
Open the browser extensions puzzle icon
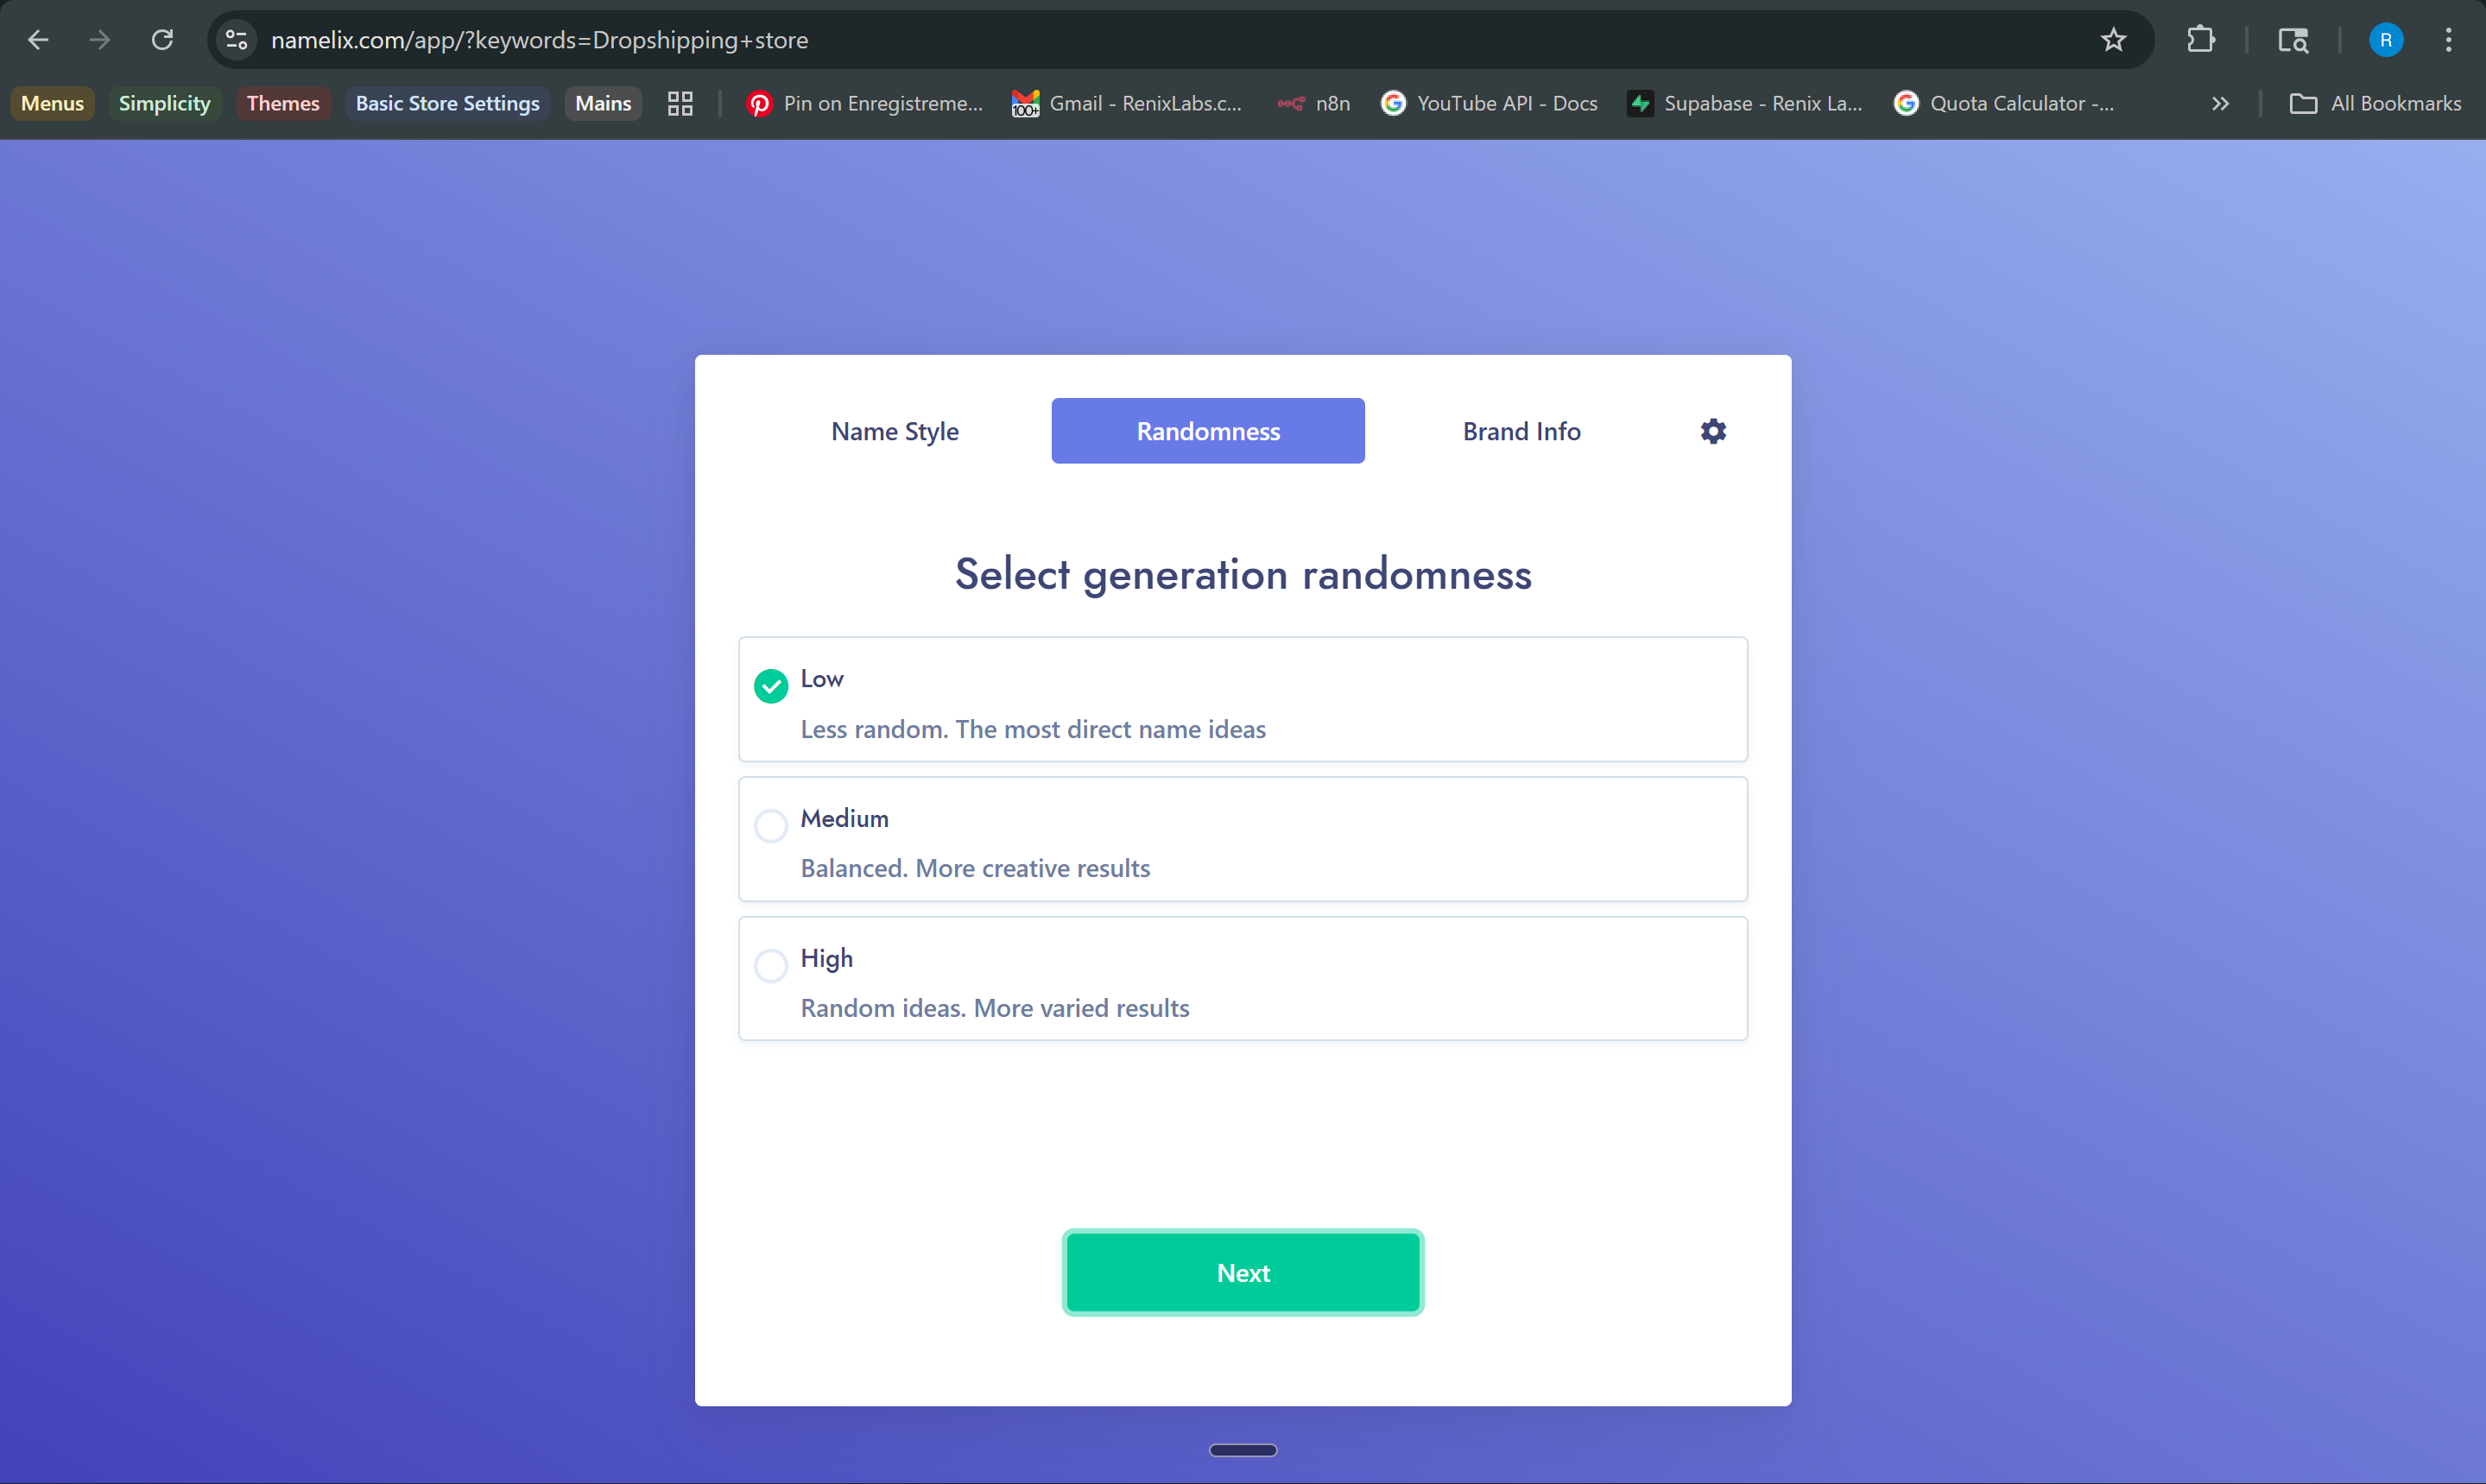tap(2200, 40)
